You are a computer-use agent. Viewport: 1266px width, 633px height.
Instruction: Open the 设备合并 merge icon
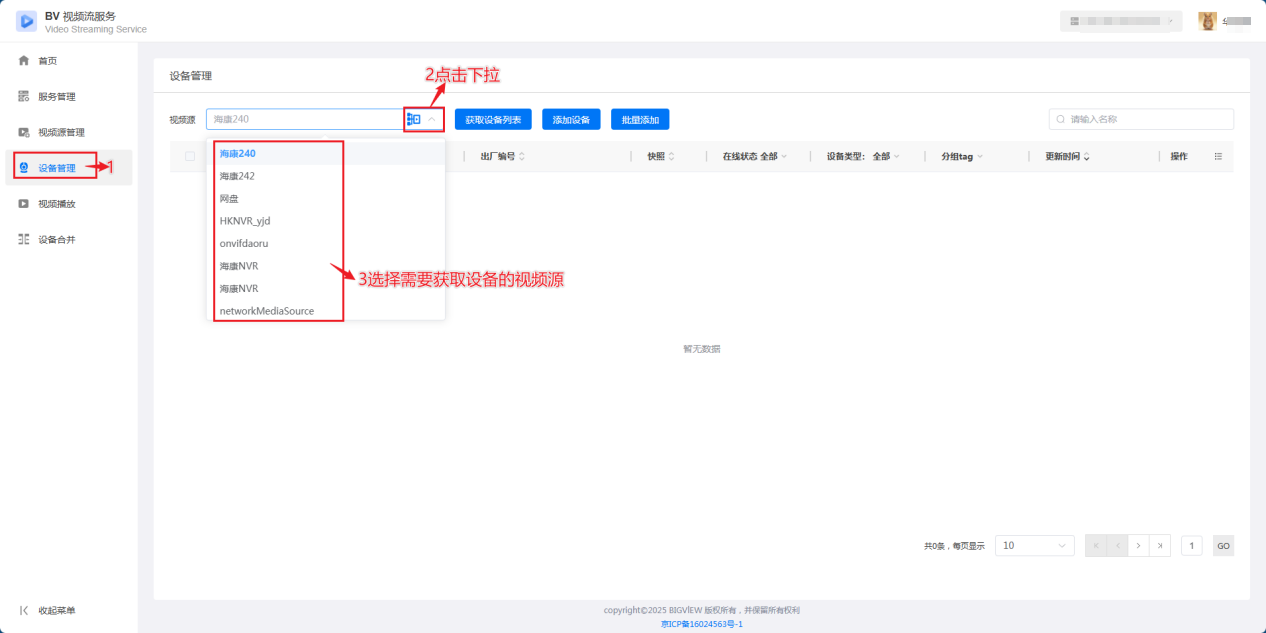24,240
